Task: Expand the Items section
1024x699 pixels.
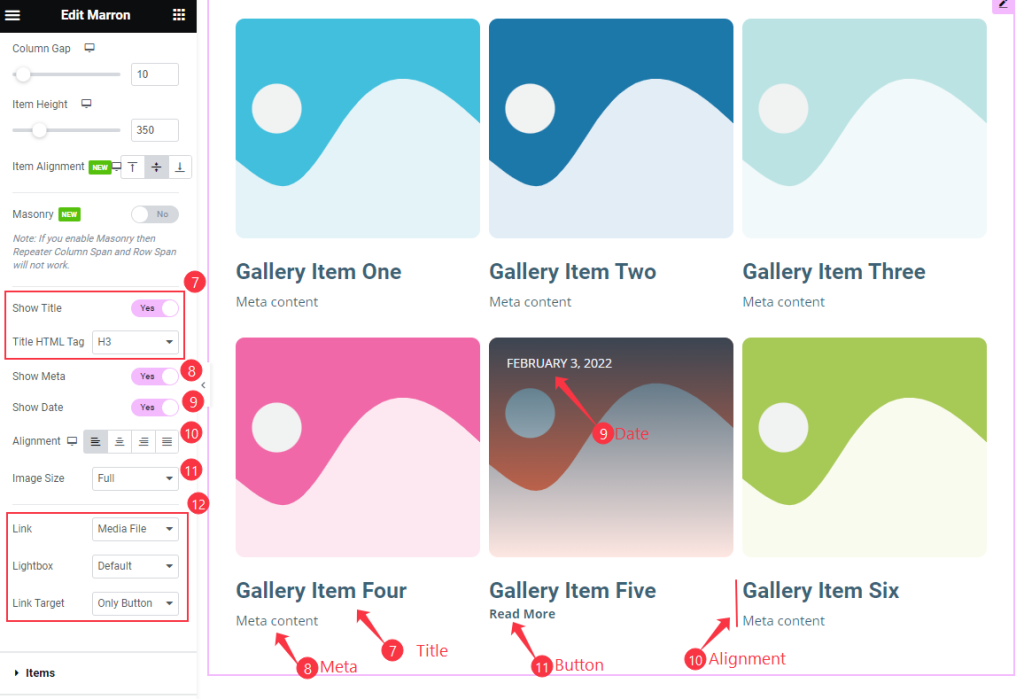Action: pos(40,673)
